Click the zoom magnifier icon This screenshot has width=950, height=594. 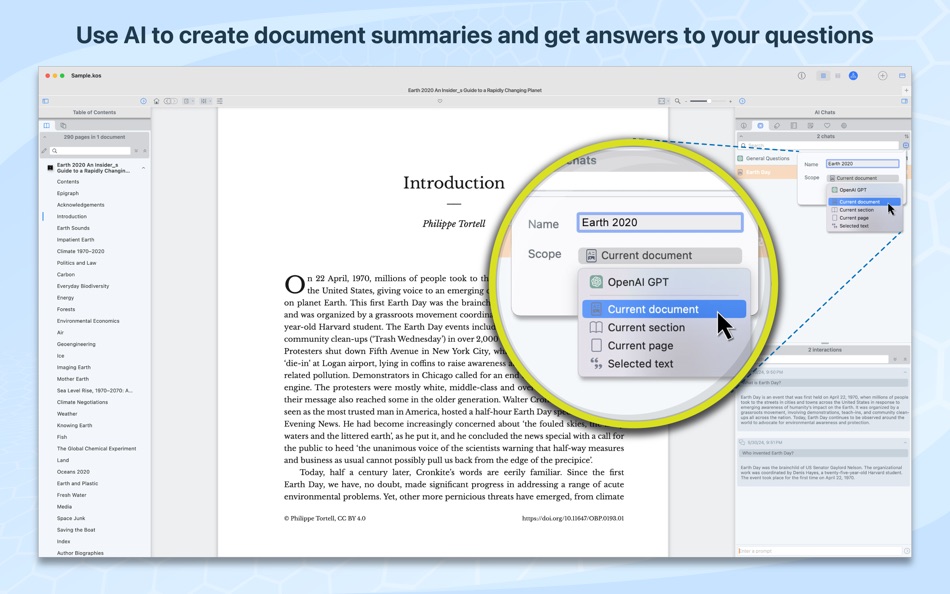coord(677,101)
